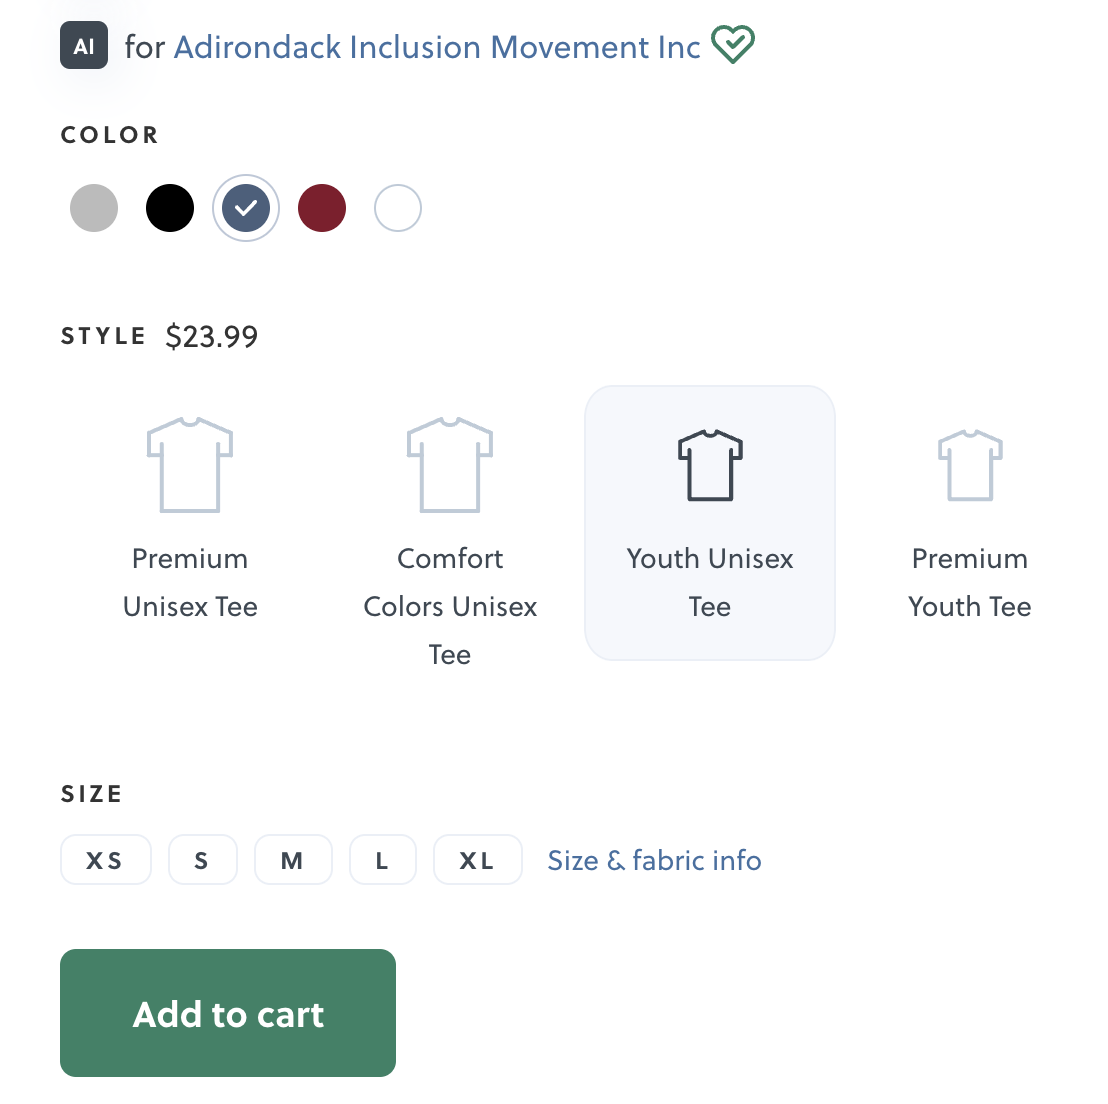Click the Youth Unisex Tee label text
The height and width of the screenshot is (1104, 1108).
click(710, 582)
